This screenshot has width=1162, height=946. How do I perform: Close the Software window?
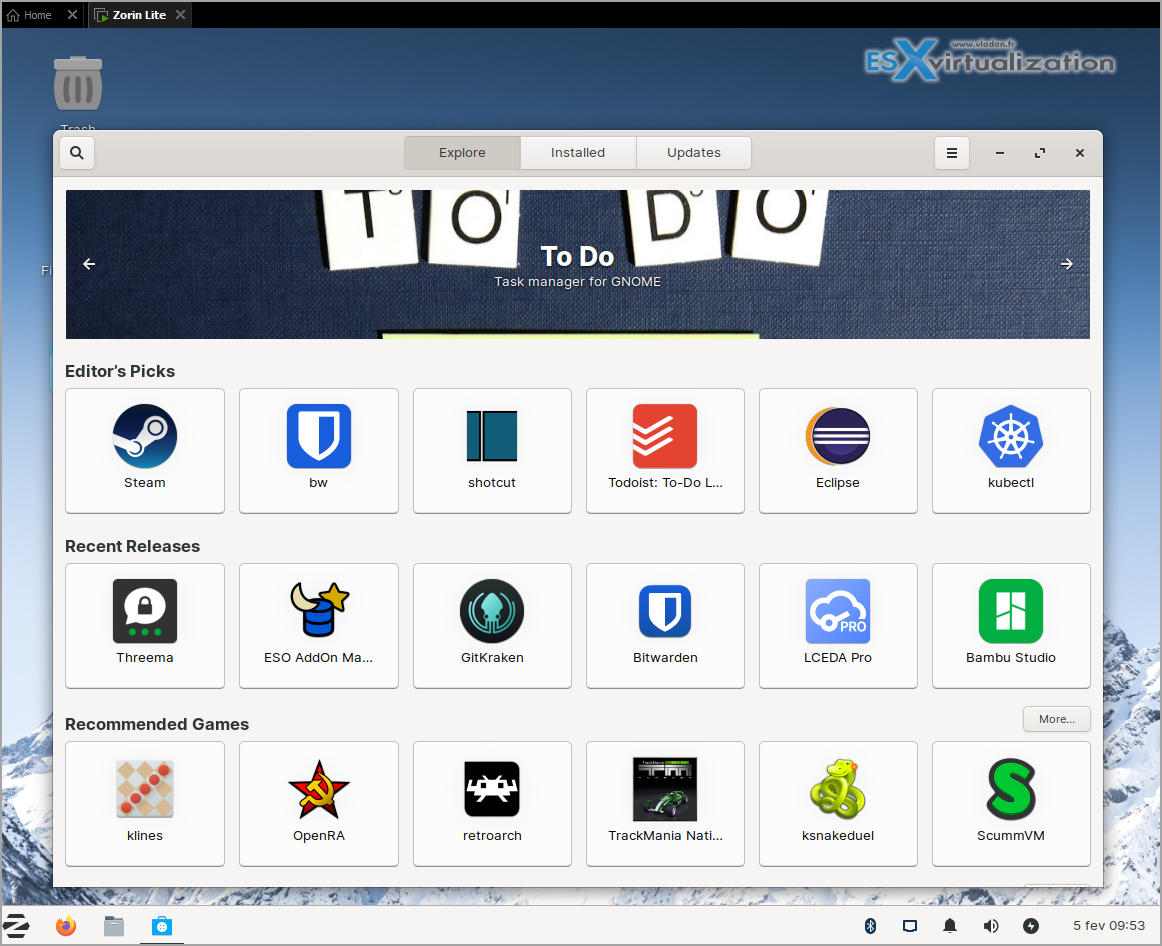[x=1080, y=153]
